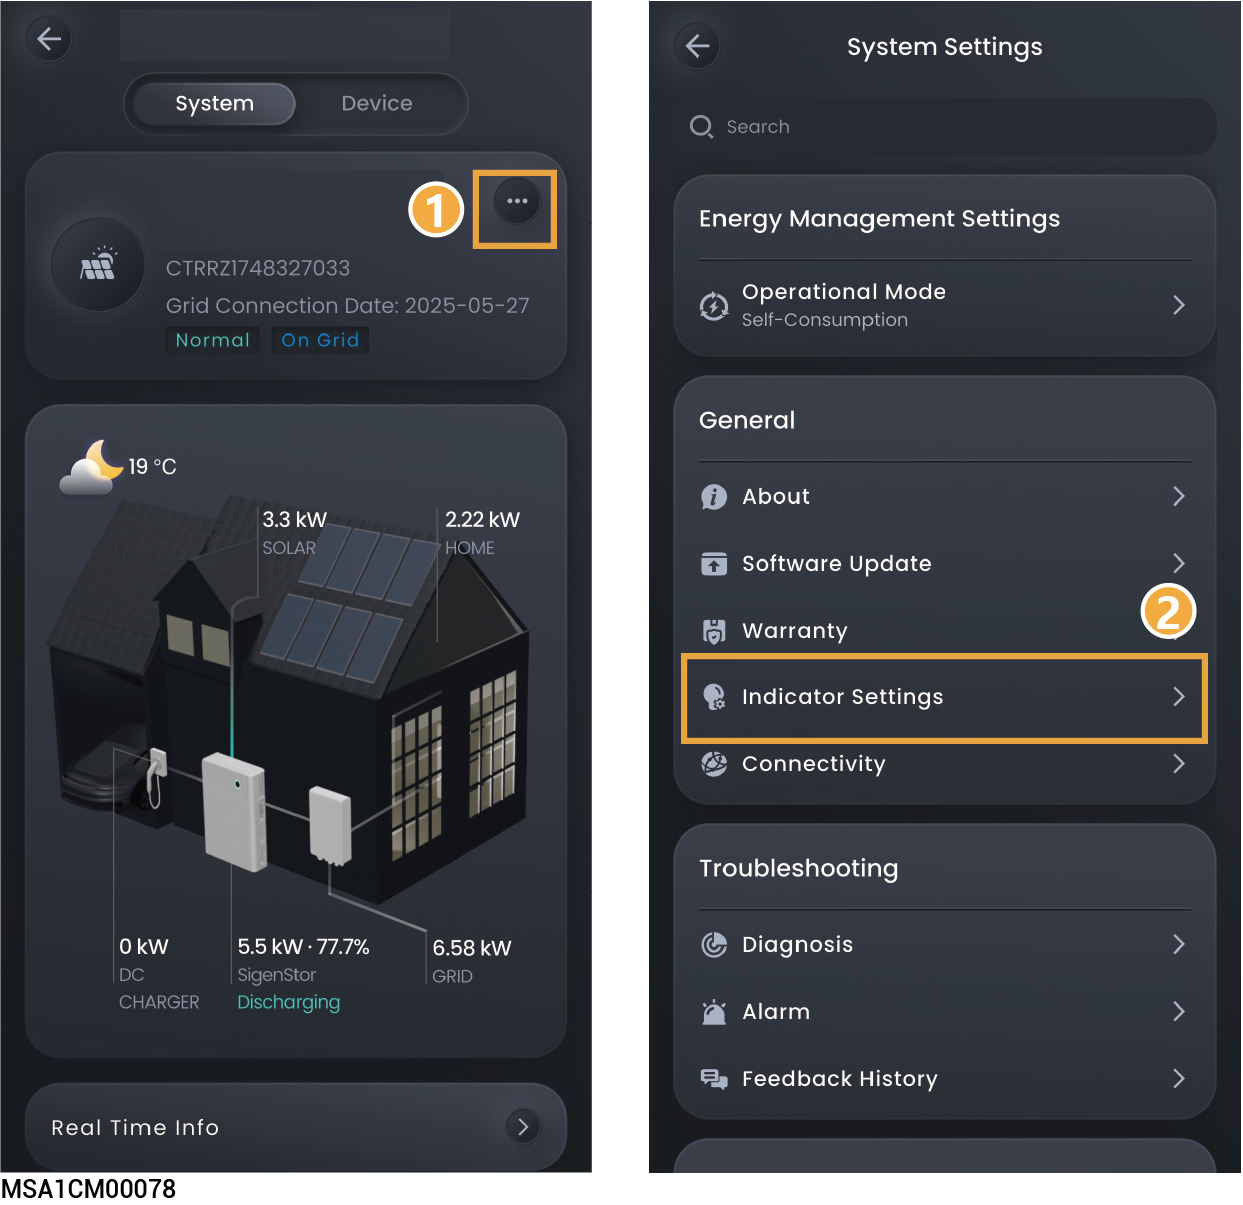Click the Search field in System Settings
The image size is (1243, 1205).
[945, 127]
